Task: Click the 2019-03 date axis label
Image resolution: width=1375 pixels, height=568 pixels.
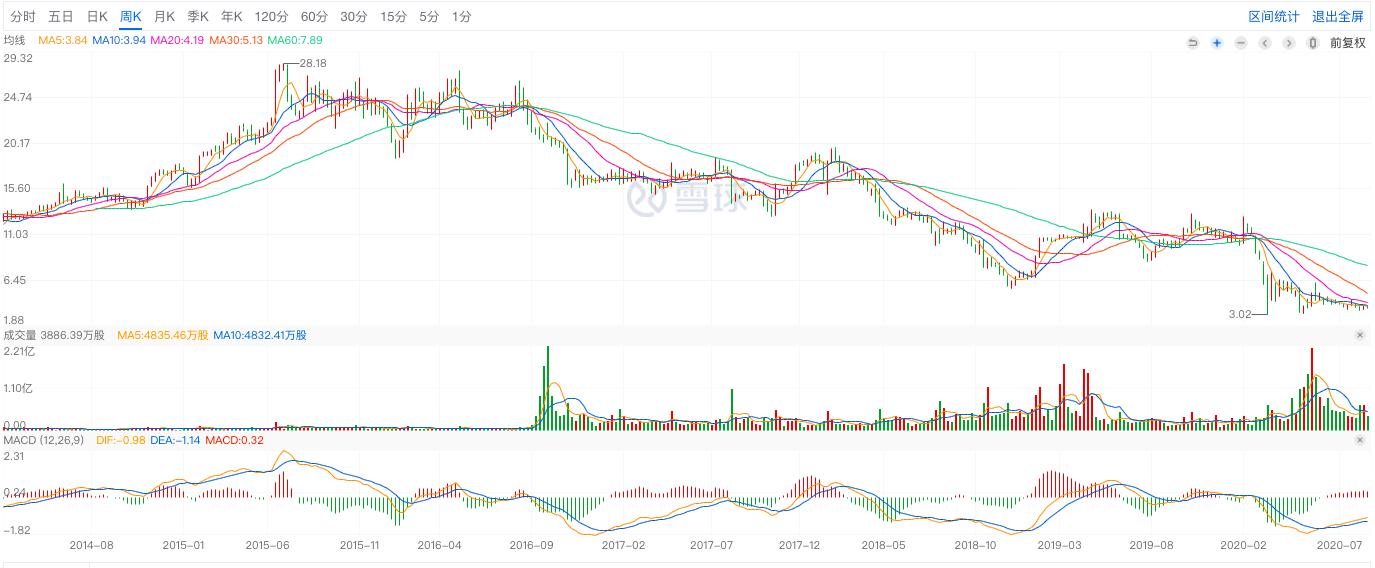Action: (1059, 546)
